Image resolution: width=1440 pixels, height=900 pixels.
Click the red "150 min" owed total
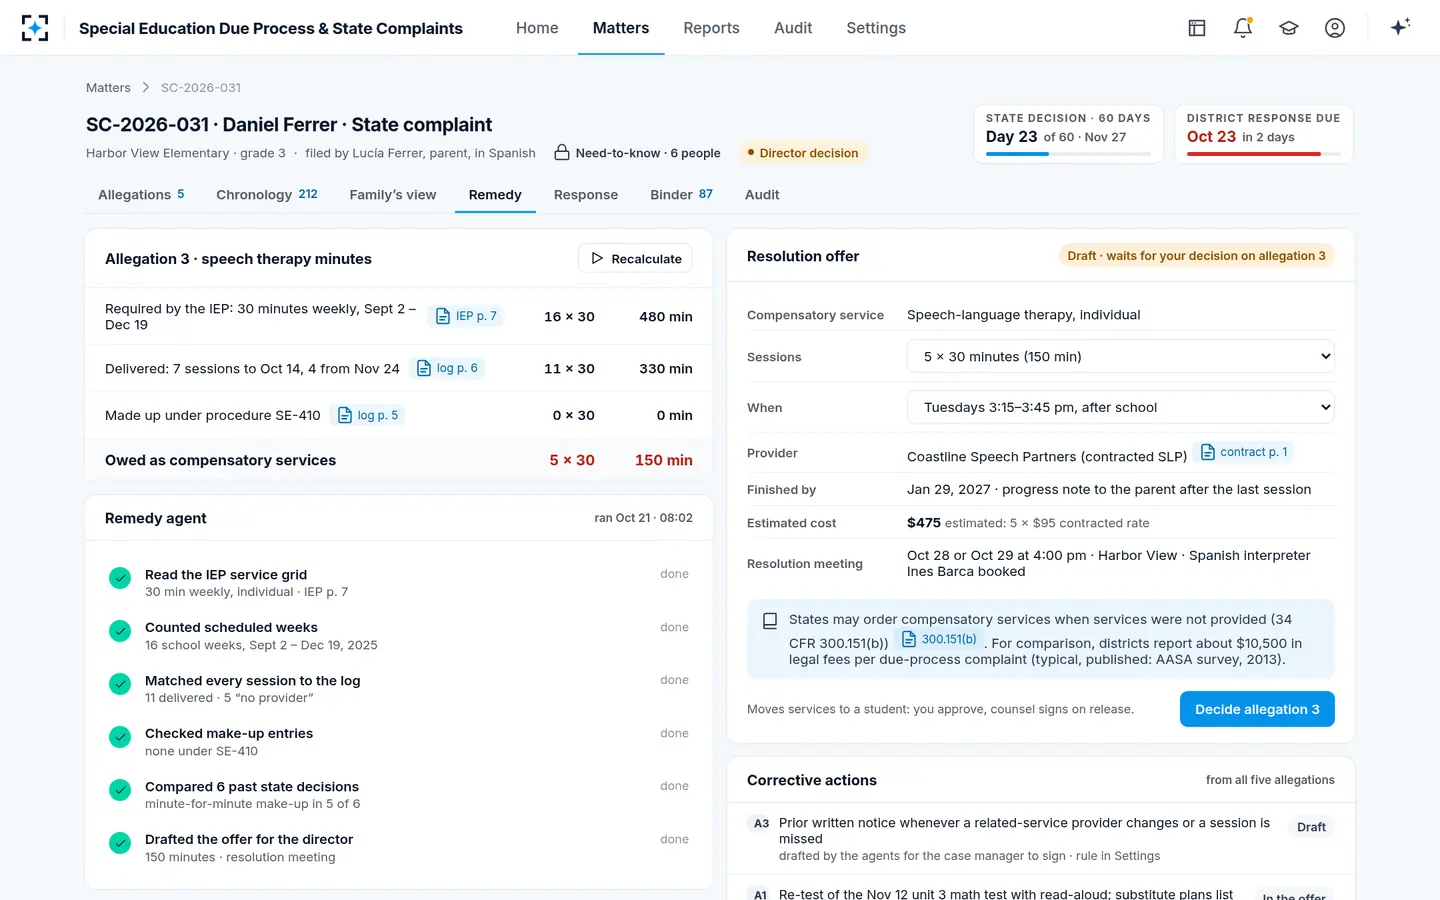(664, 460)
